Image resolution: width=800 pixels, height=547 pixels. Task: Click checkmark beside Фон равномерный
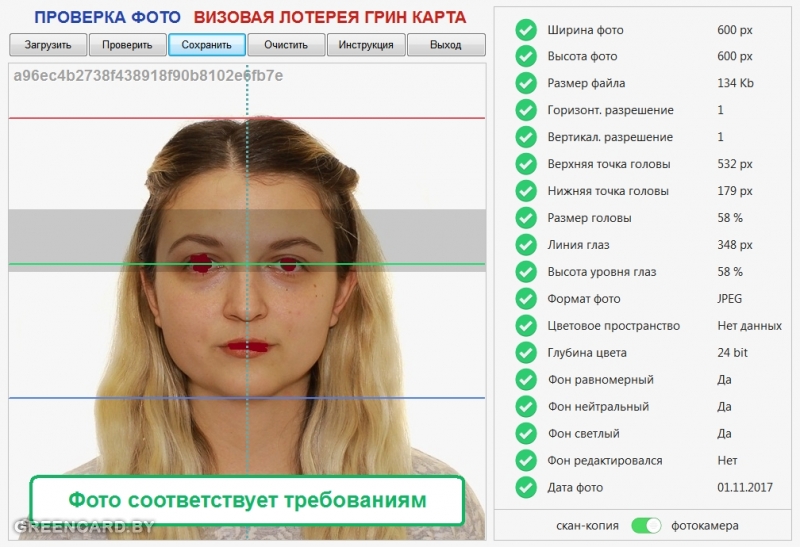pyautogui.click(x=526, y=380)
